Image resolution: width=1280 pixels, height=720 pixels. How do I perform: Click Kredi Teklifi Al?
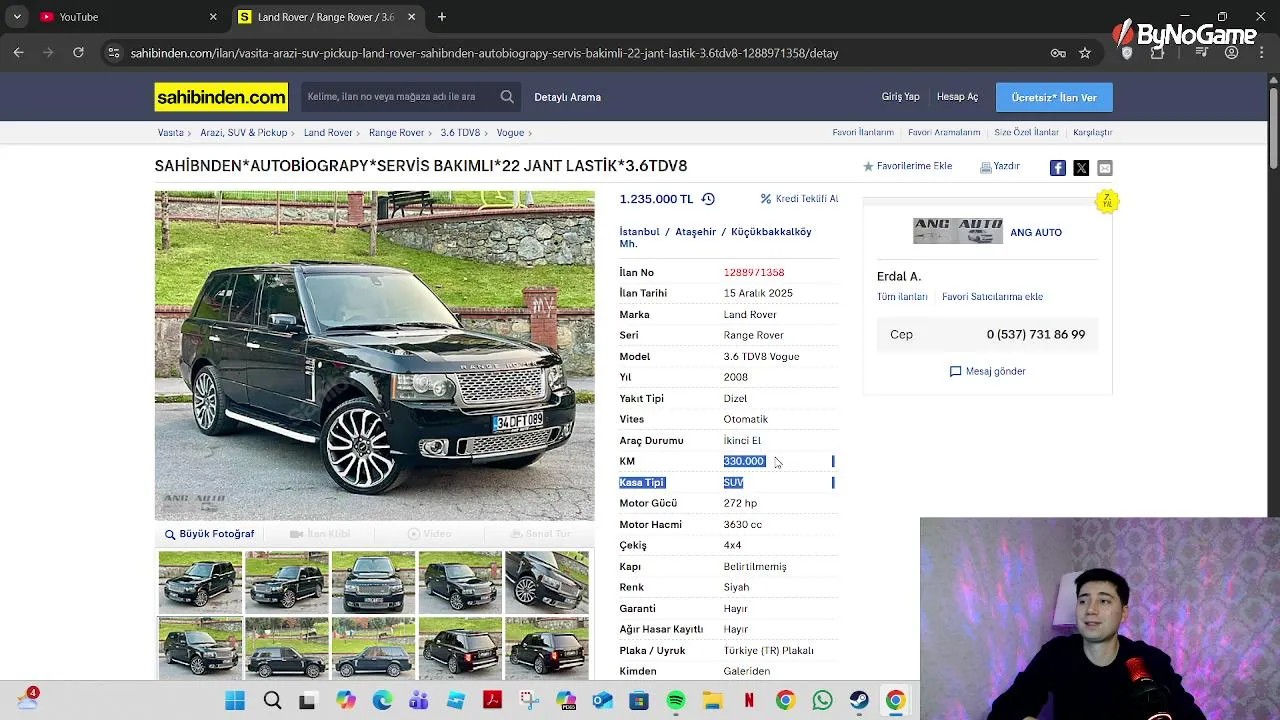[x=799, y=199]
